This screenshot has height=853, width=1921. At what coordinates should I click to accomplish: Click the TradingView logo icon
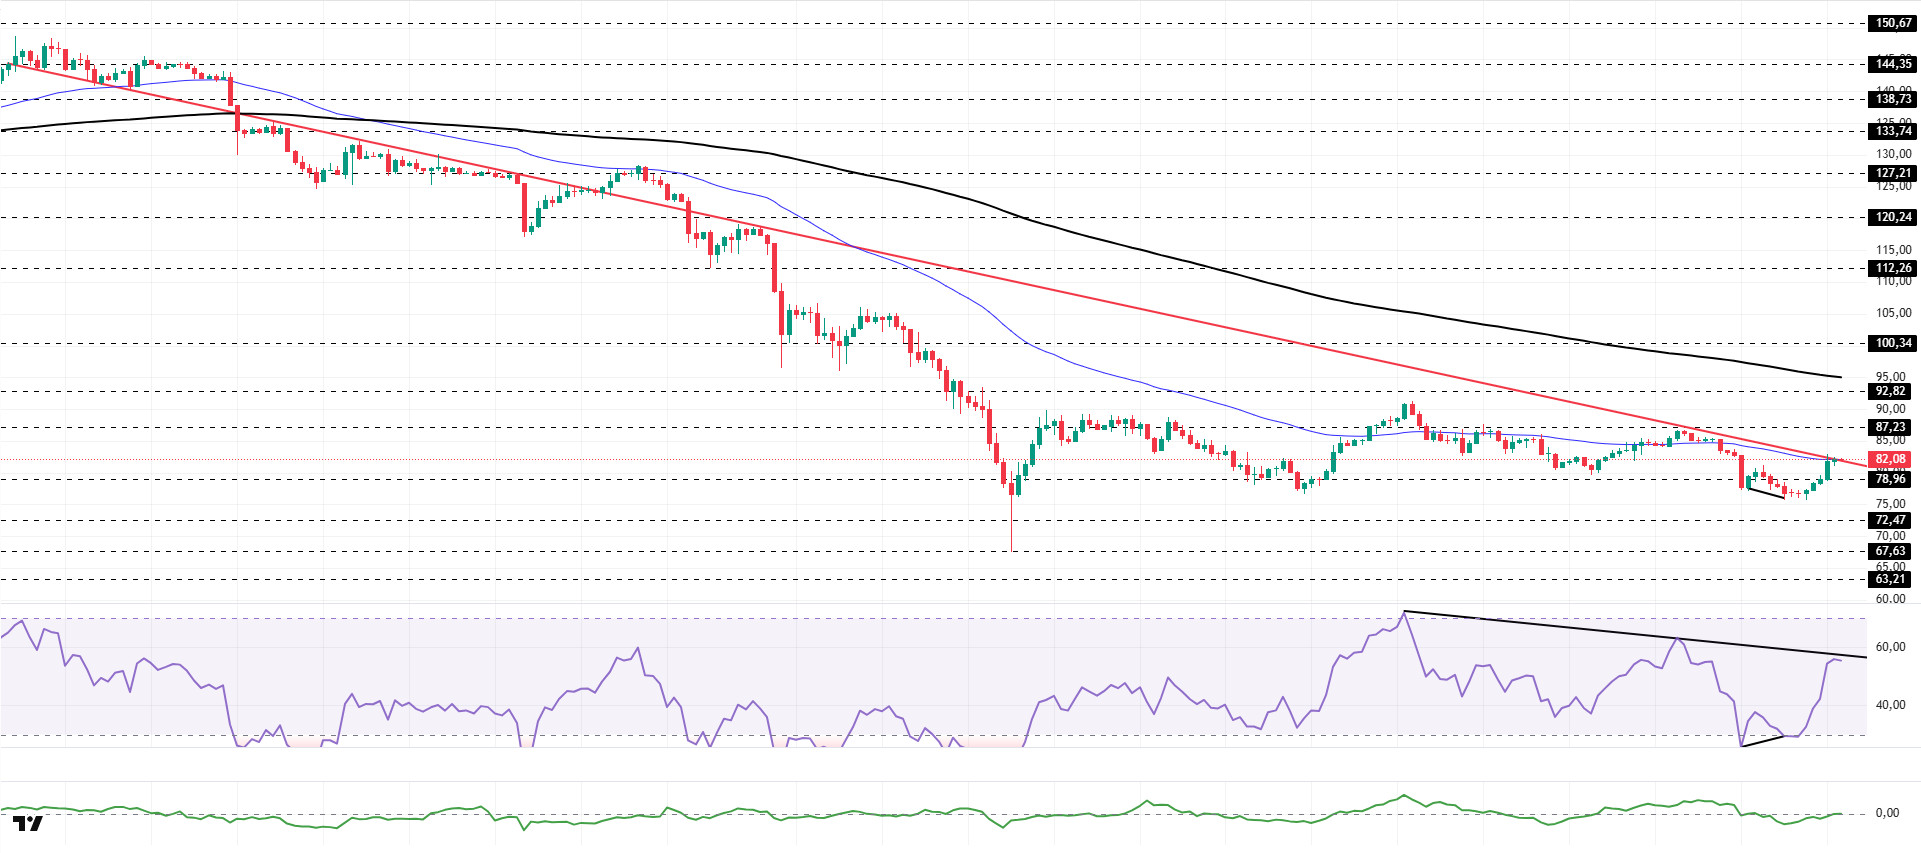[x=28, y=824]
